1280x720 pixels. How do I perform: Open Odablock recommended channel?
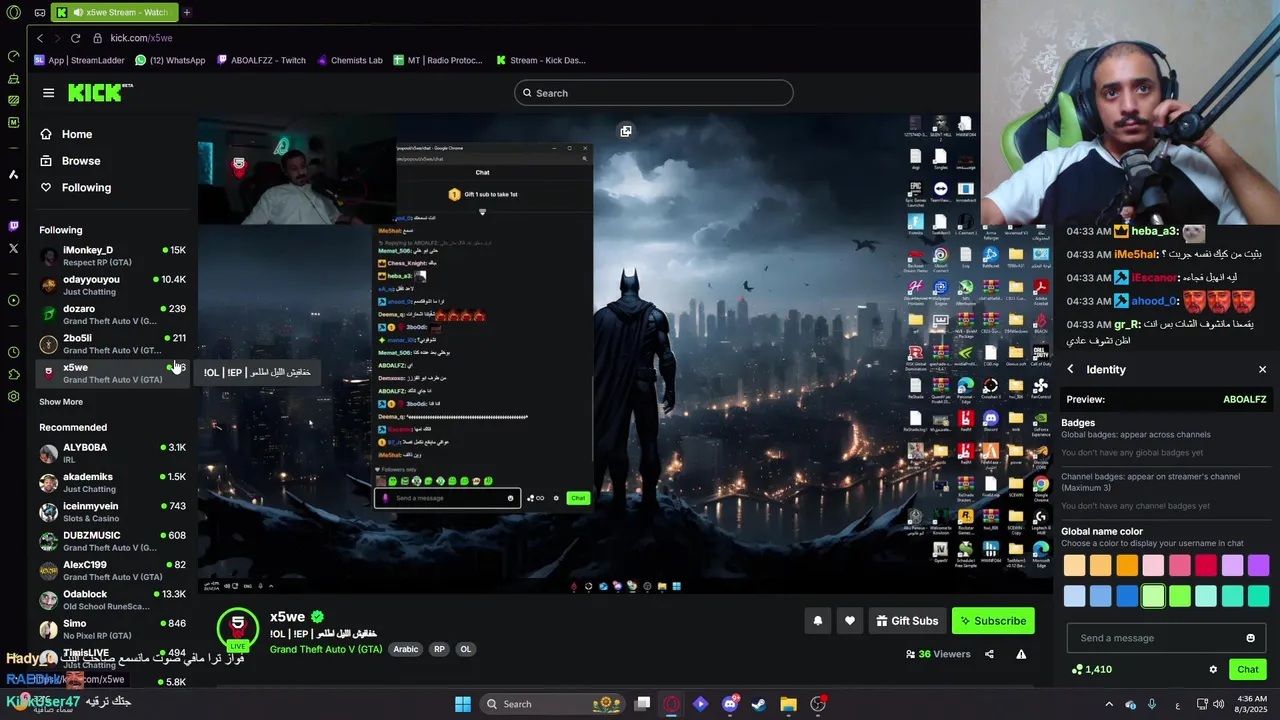[x=112, y=600]
